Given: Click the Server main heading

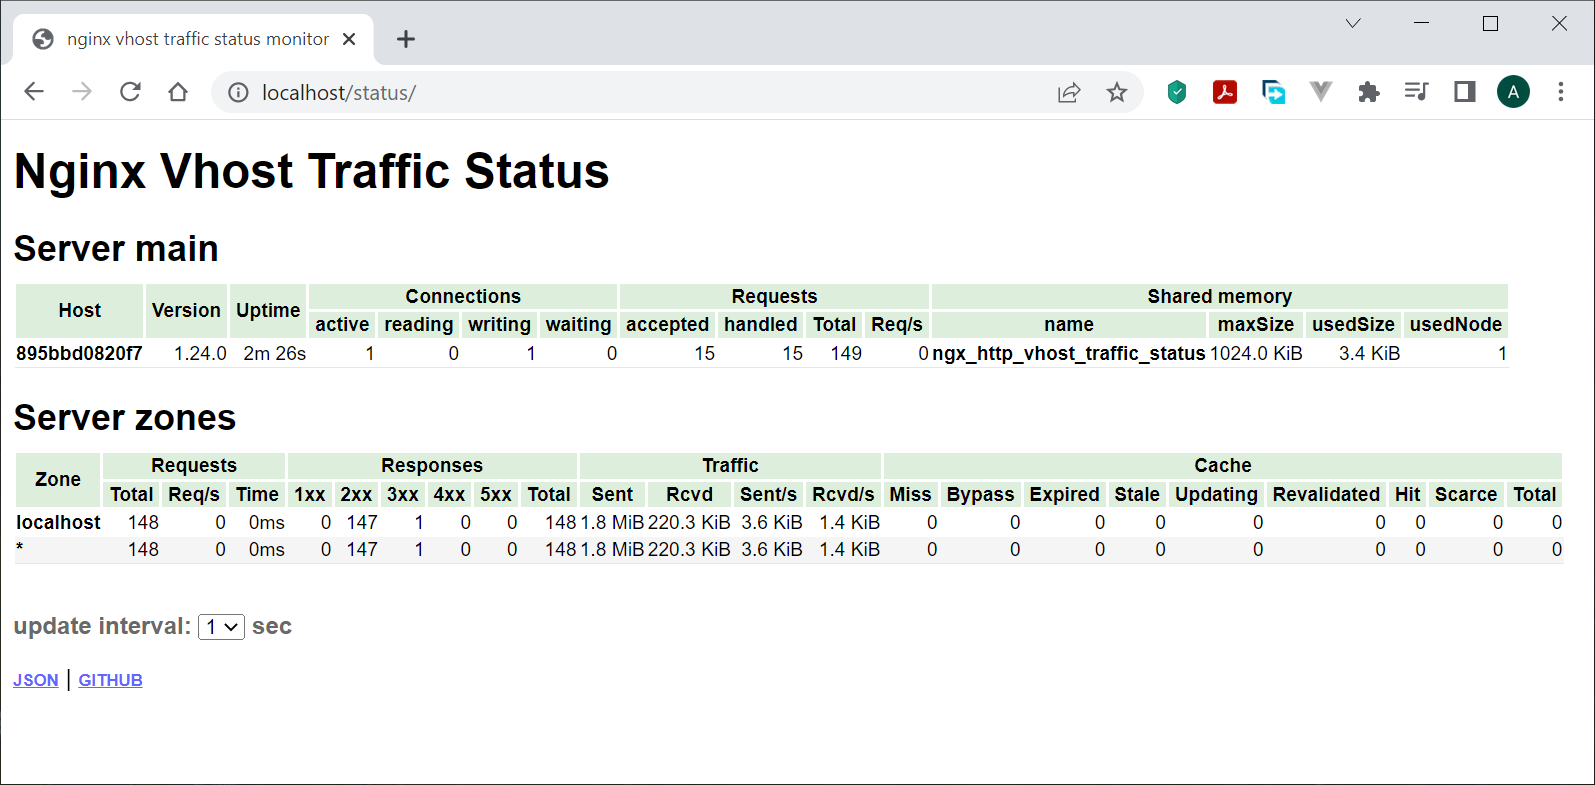Looking at the screenshot, I should click(116, 249).
